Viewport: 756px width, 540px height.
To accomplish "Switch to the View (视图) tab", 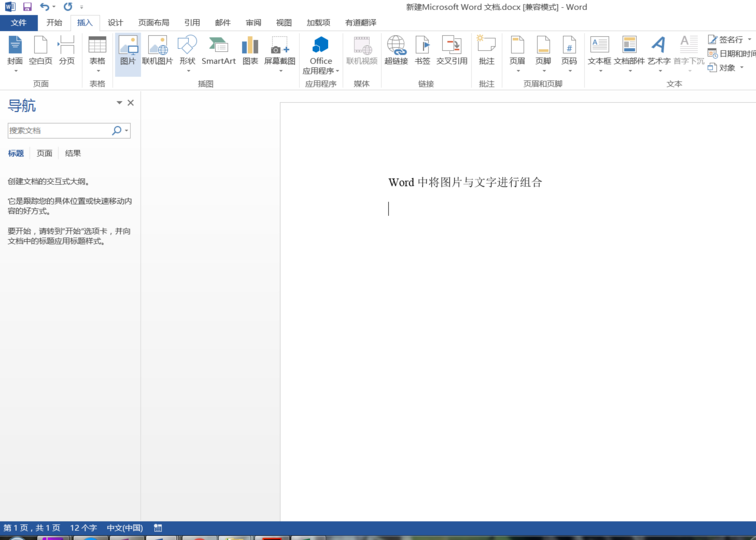I will [284, 23].
